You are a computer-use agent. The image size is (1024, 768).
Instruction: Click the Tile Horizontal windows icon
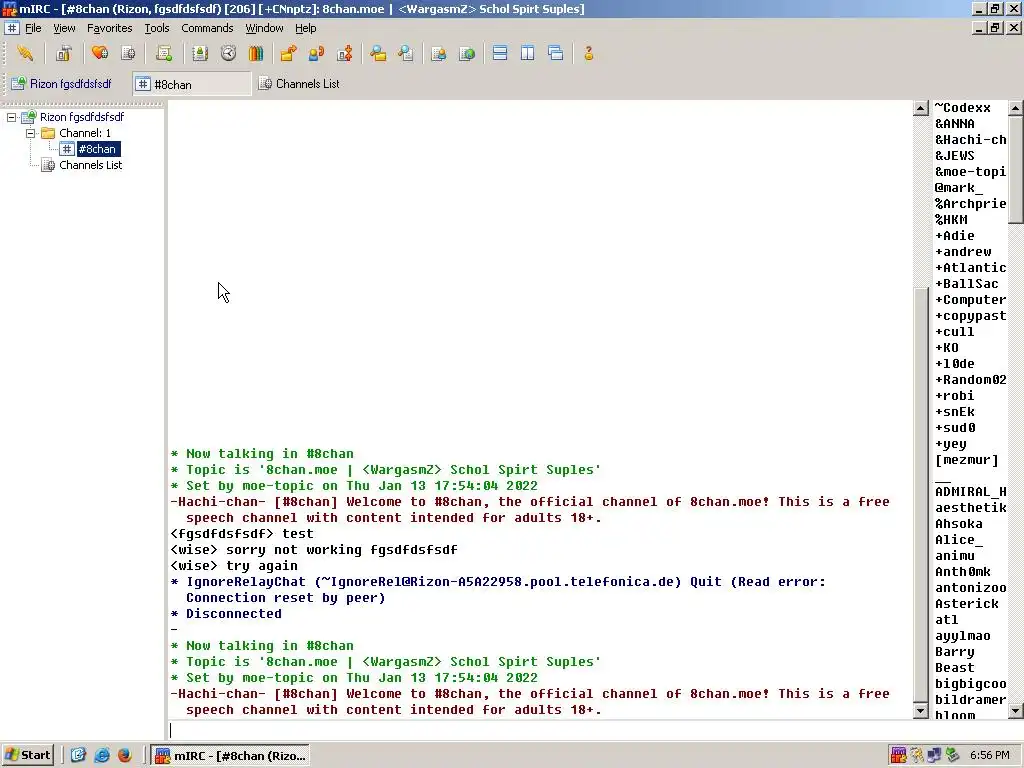[500, 54]
